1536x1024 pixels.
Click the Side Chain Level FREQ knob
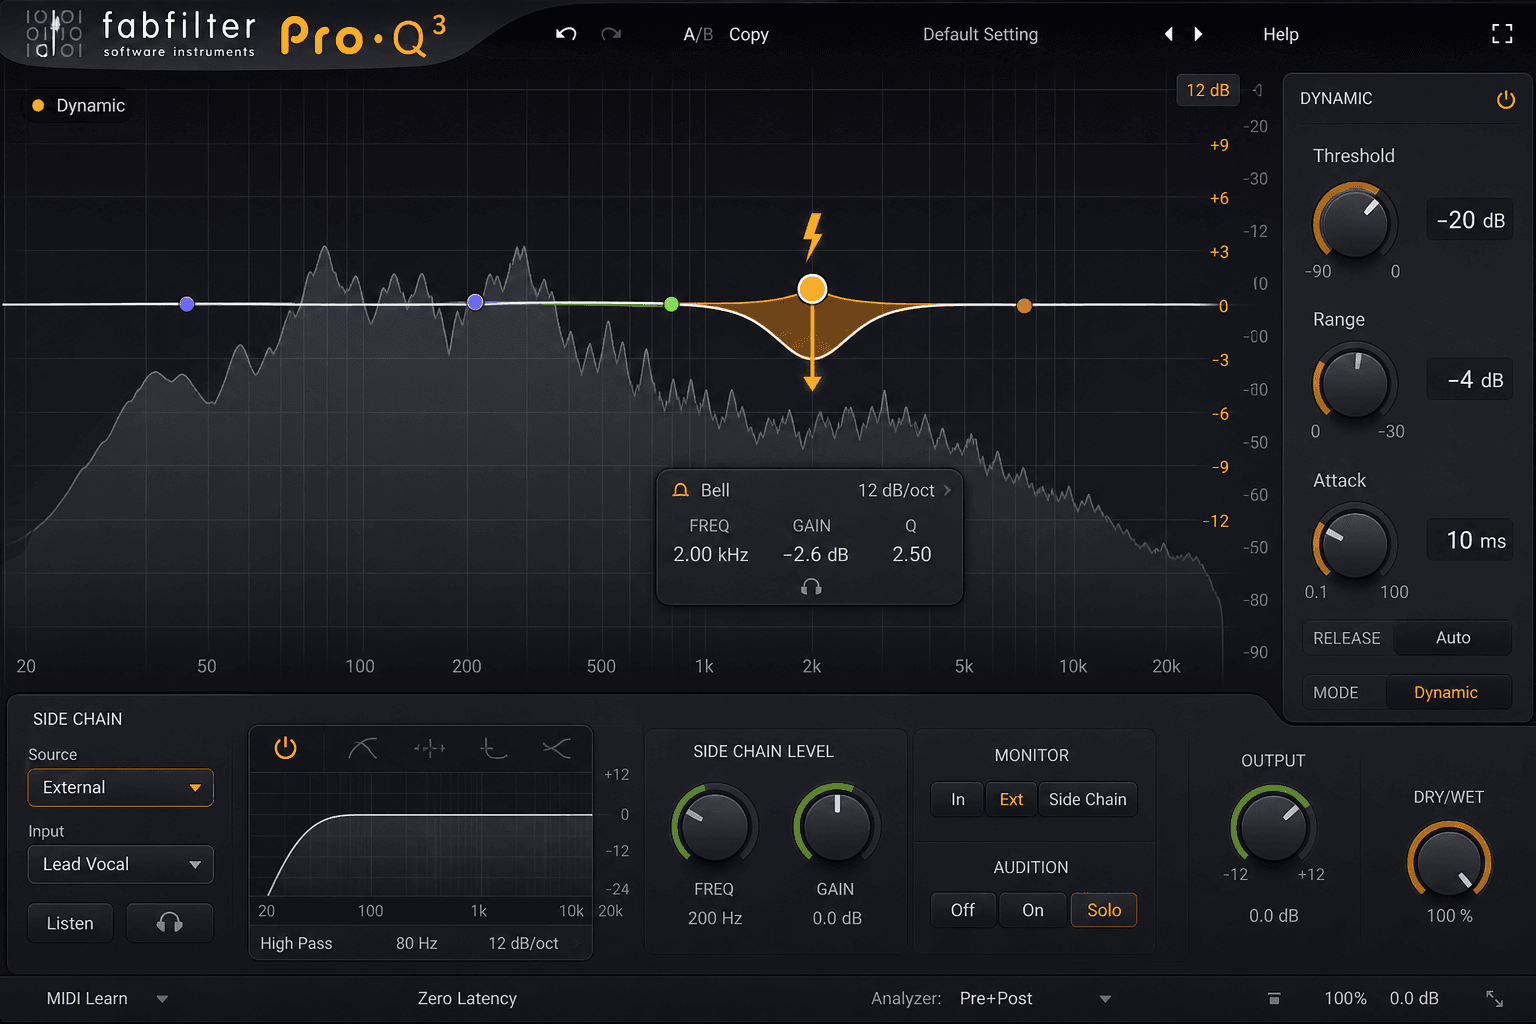tap(714, 826)
